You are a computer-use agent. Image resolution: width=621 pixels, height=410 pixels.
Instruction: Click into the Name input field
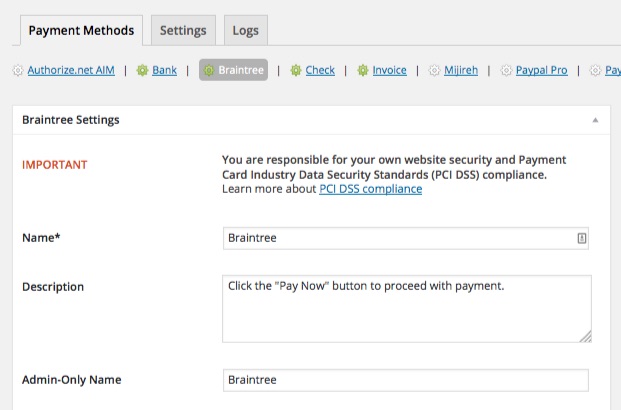(x=406, y=238)
